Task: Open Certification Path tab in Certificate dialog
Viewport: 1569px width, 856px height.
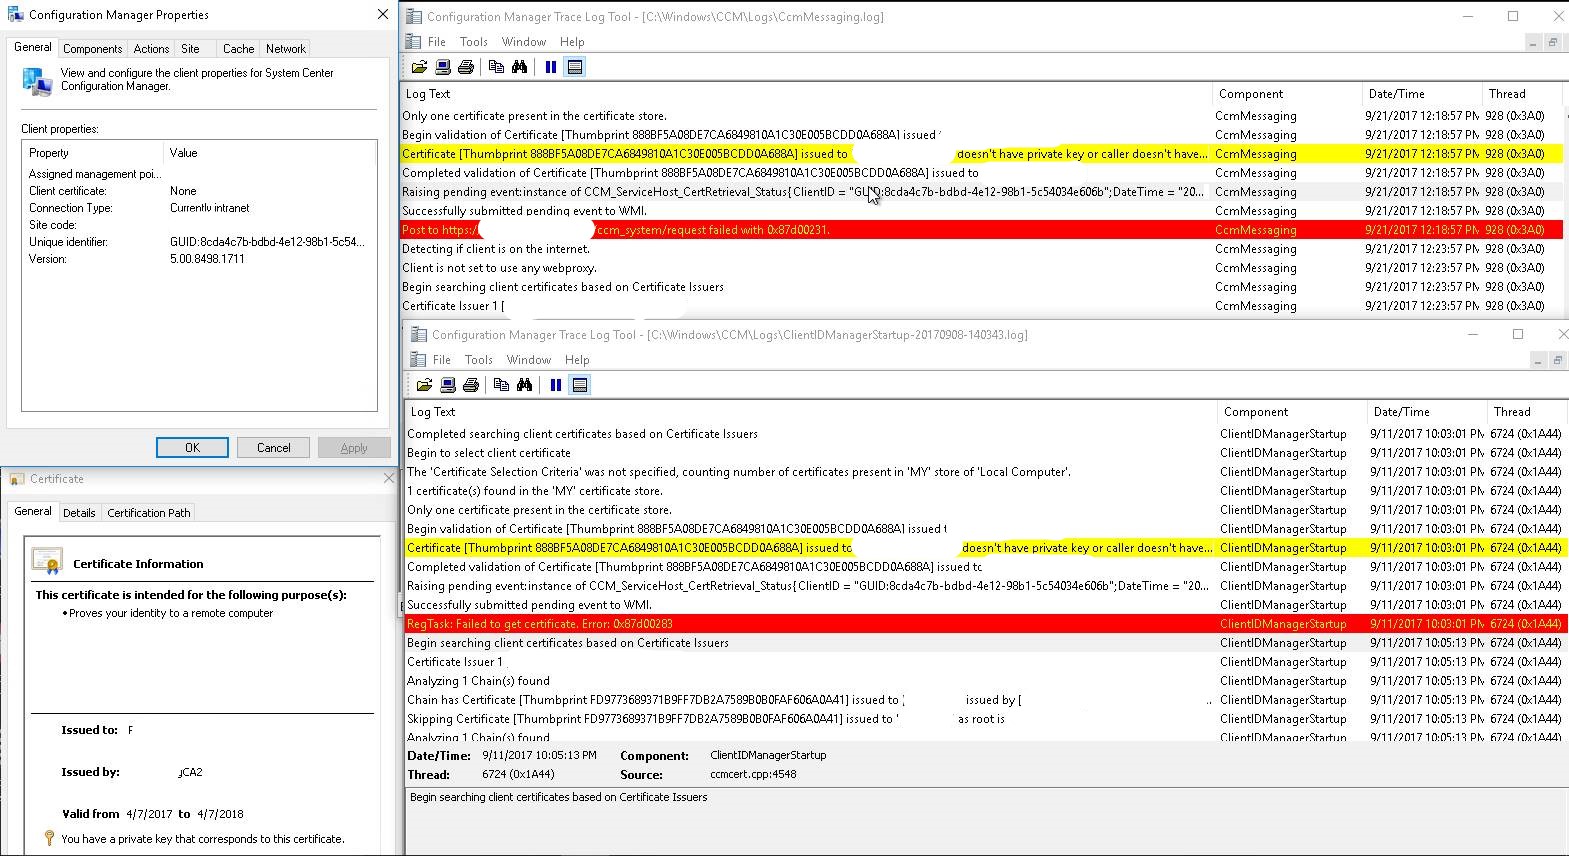Action: 149,513
